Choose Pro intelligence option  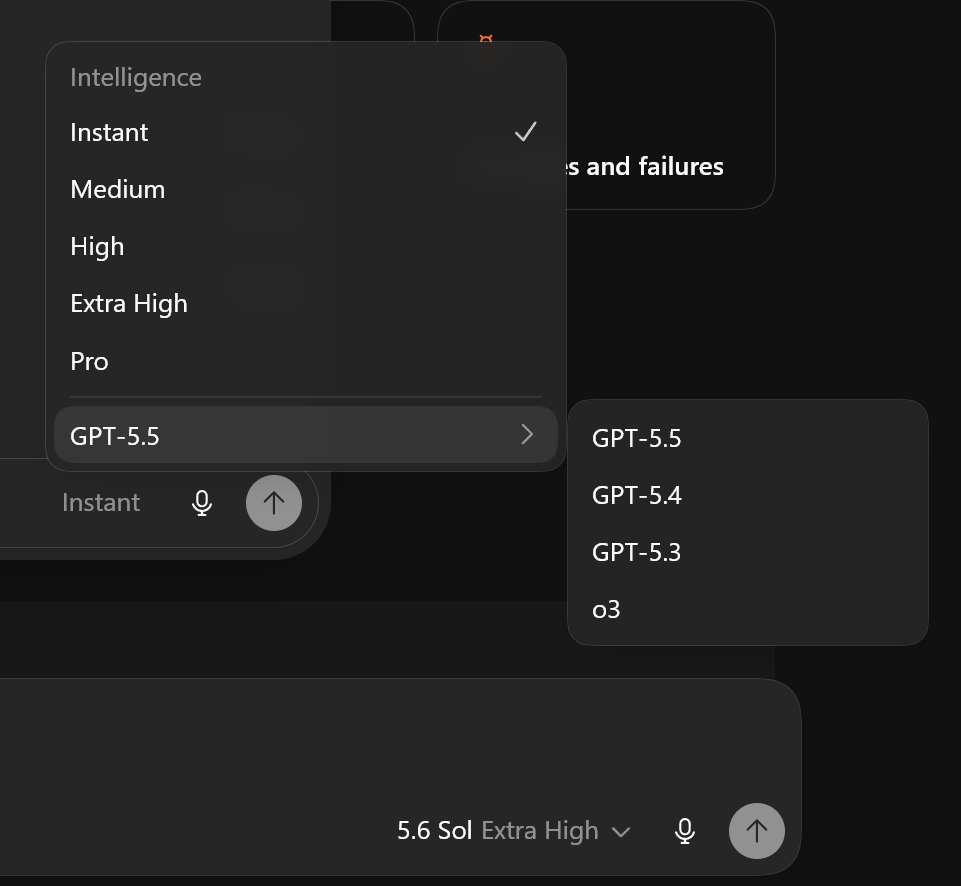305,361
